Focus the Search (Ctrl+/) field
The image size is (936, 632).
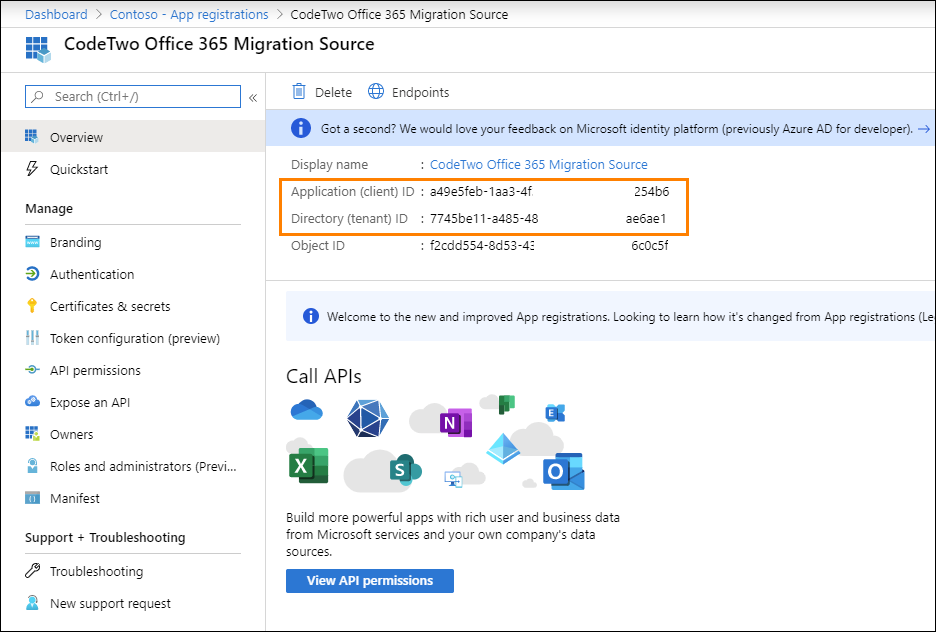tap(133, 96)
